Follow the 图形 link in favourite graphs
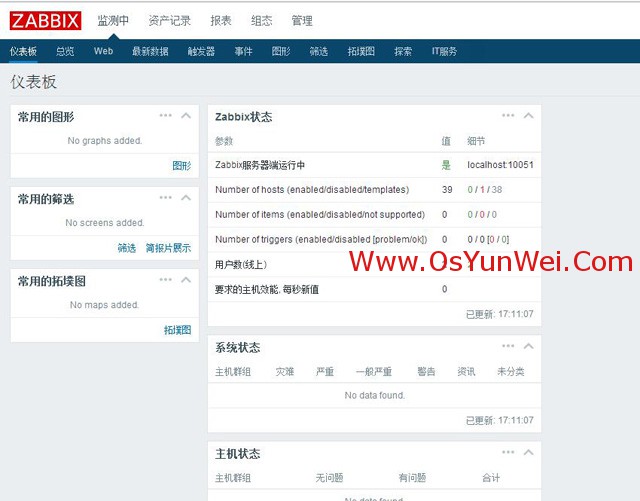The image size is (640, 501). pos(182,166)
